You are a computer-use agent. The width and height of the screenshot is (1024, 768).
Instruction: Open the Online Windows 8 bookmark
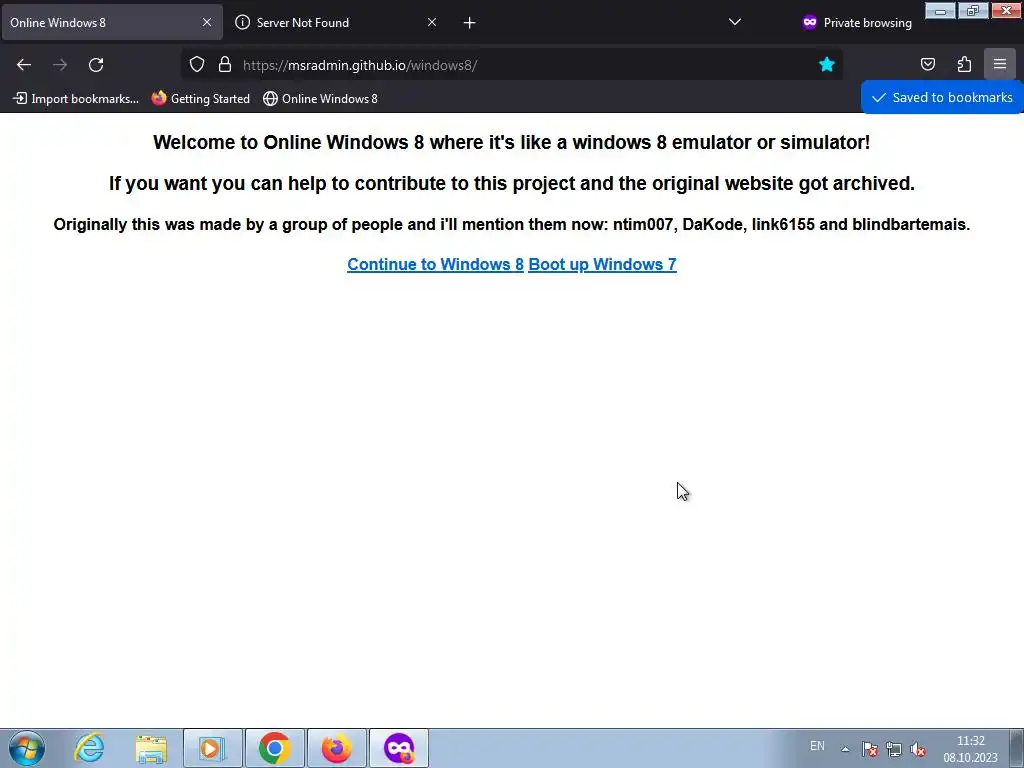(320, 99)
